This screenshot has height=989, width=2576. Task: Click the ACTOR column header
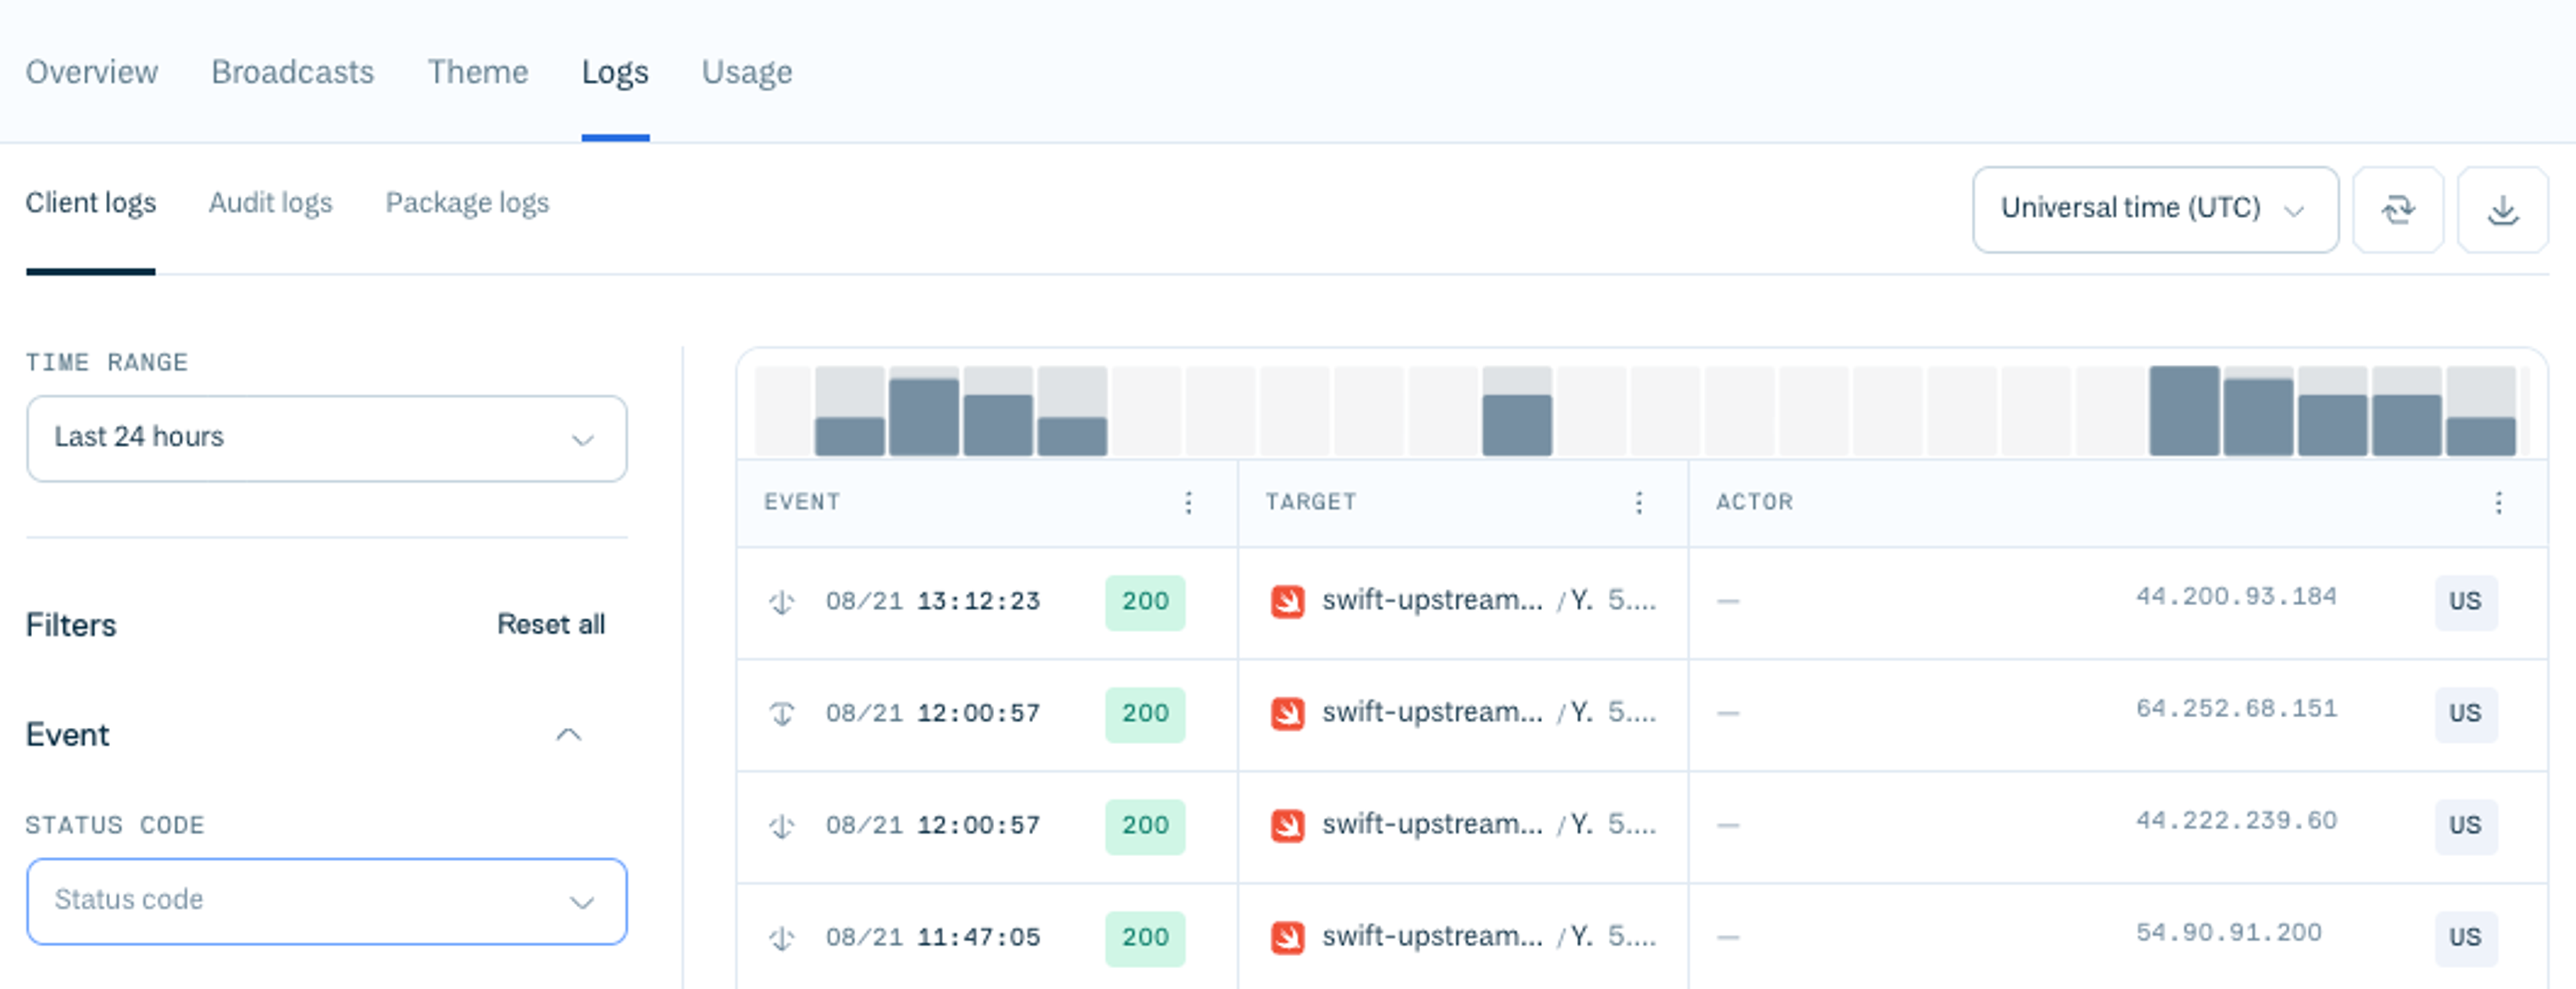(x=1755, y=502)
